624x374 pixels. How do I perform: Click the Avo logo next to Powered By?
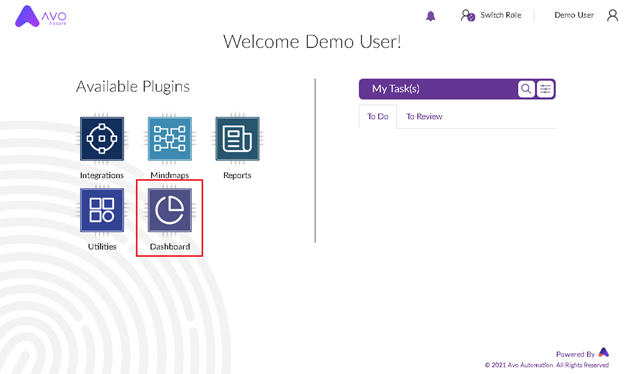pyautogui.click(x=604, y=352)
